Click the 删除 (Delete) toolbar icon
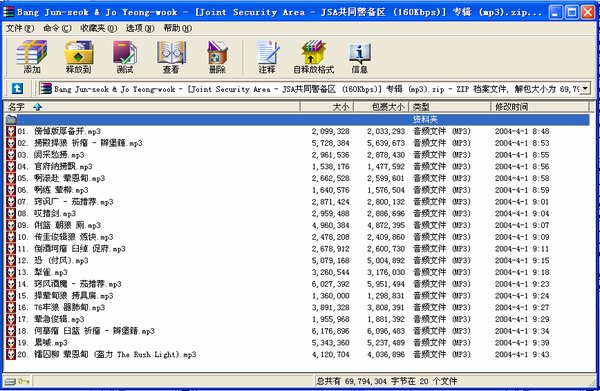This screenshot has height=391, width=600. click(217, 57)
